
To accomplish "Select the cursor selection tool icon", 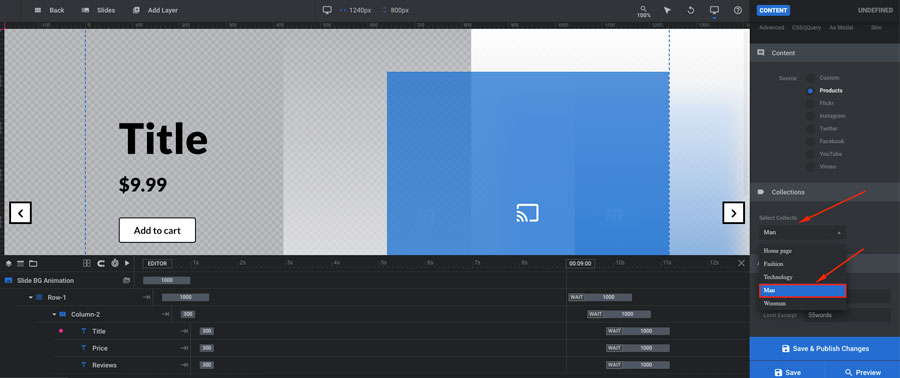I will (667, 10).
